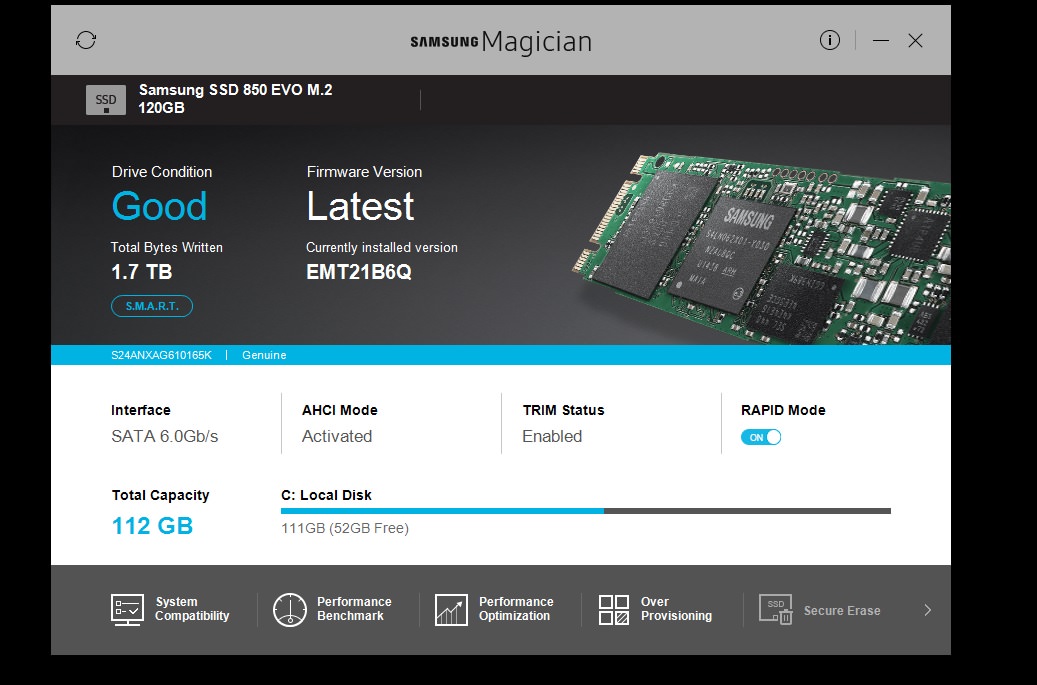Screen dimensions: 1037x685
Task: Click the 112 GB total capacity value
Action: coord(152,526)
